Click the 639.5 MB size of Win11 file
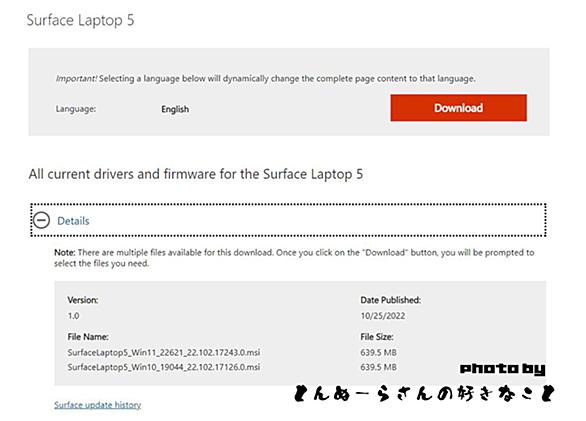 pyautogui.click(x=378, y=352)
